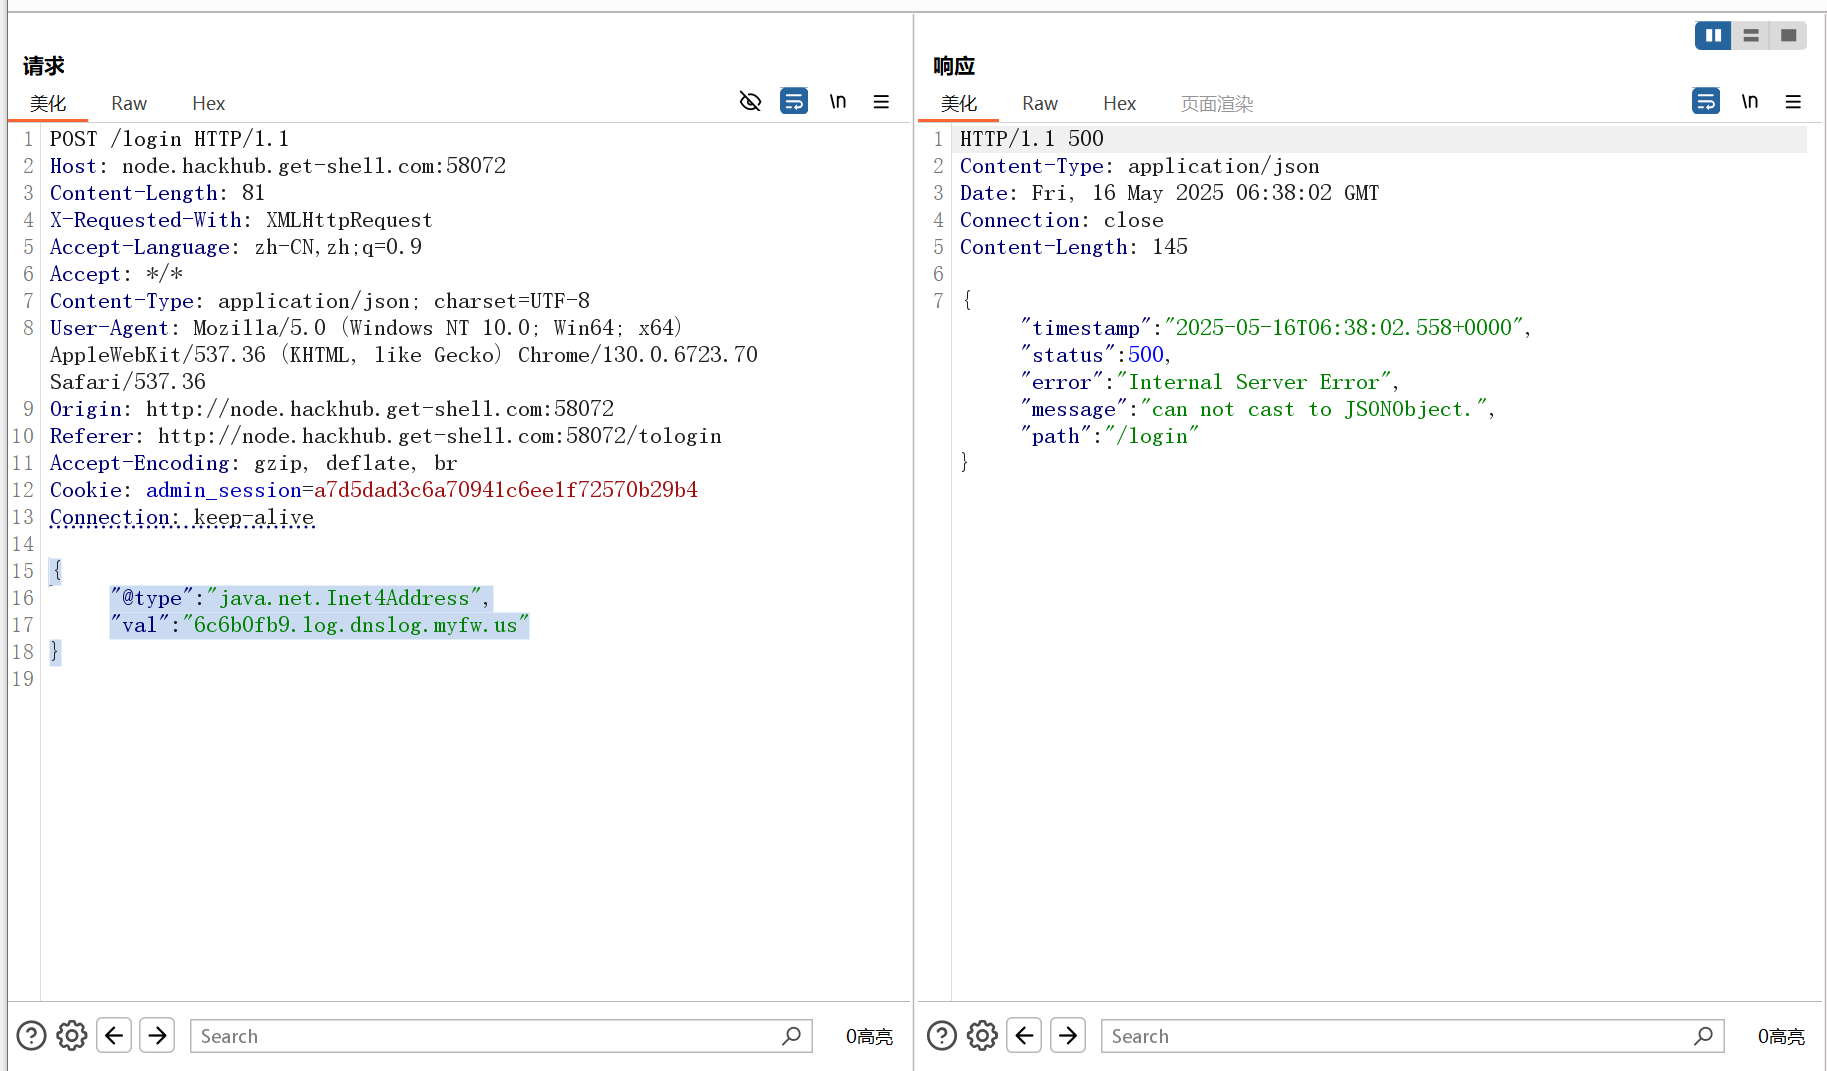Screen dimensions: 1827x1071
Task: Enable the middle double-line mode at top right
Action: tap(1750, 35)
